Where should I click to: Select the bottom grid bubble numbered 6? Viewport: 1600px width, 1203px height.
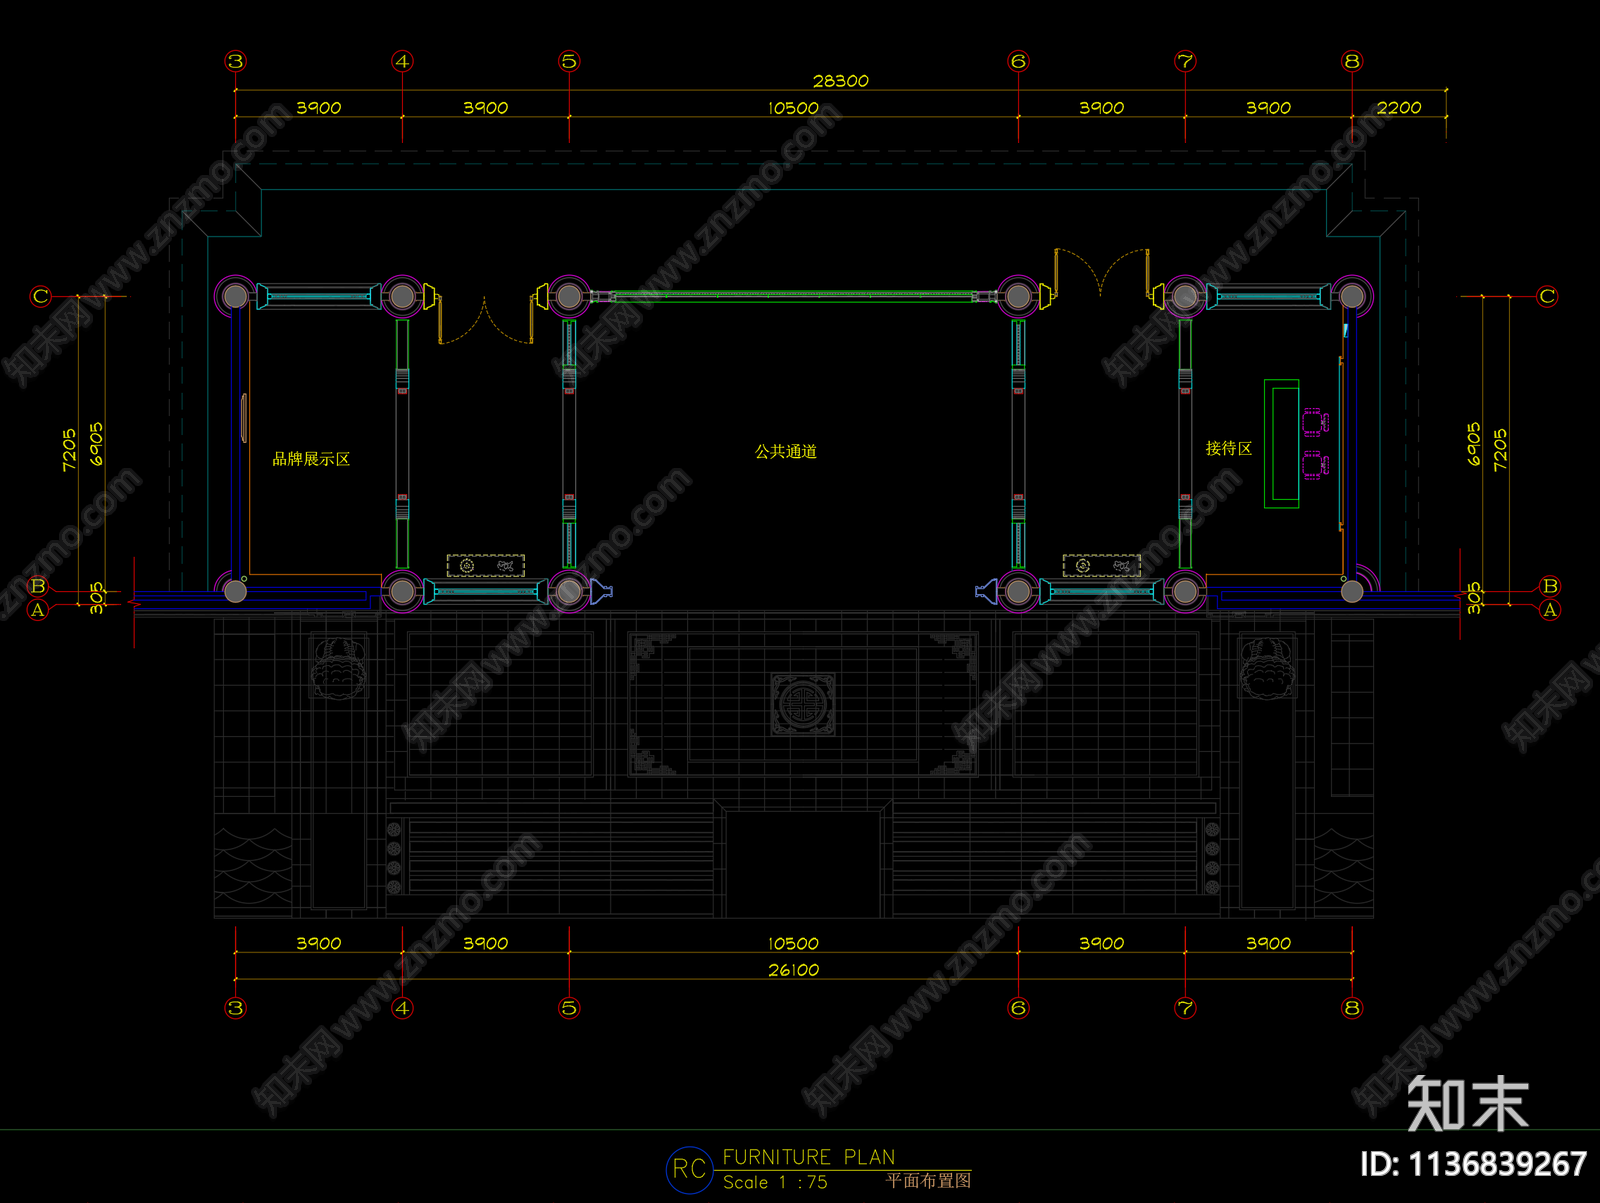(1018, 1008)
